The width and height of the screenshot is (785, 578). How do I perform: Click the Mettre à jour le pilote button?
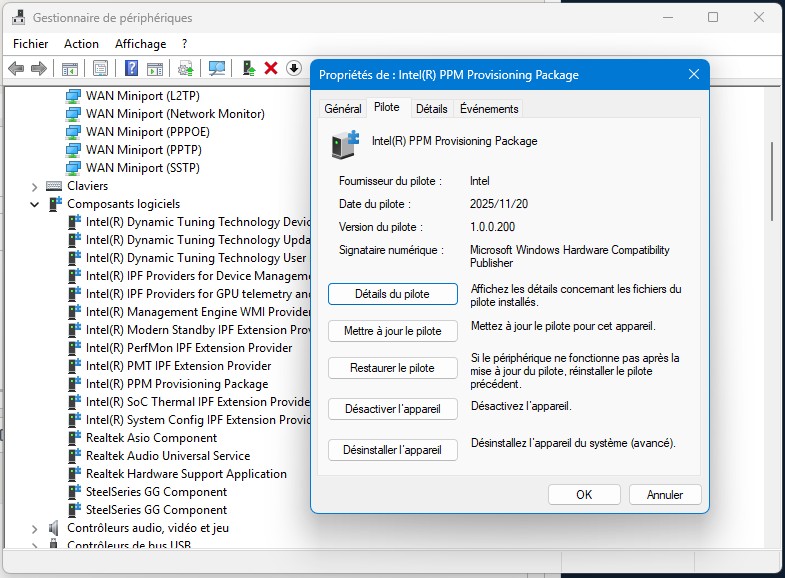pos(392,331)
